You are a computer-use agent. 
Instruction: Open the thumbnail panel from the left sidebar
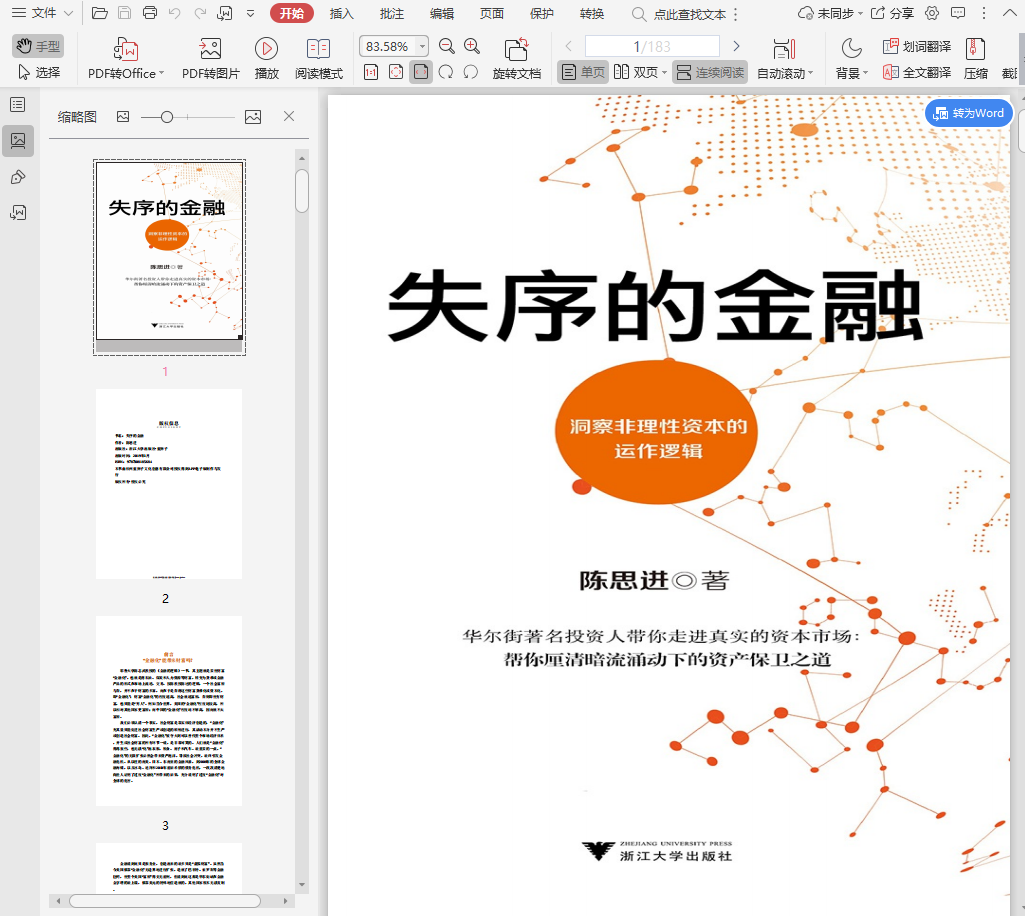point(18,141)
